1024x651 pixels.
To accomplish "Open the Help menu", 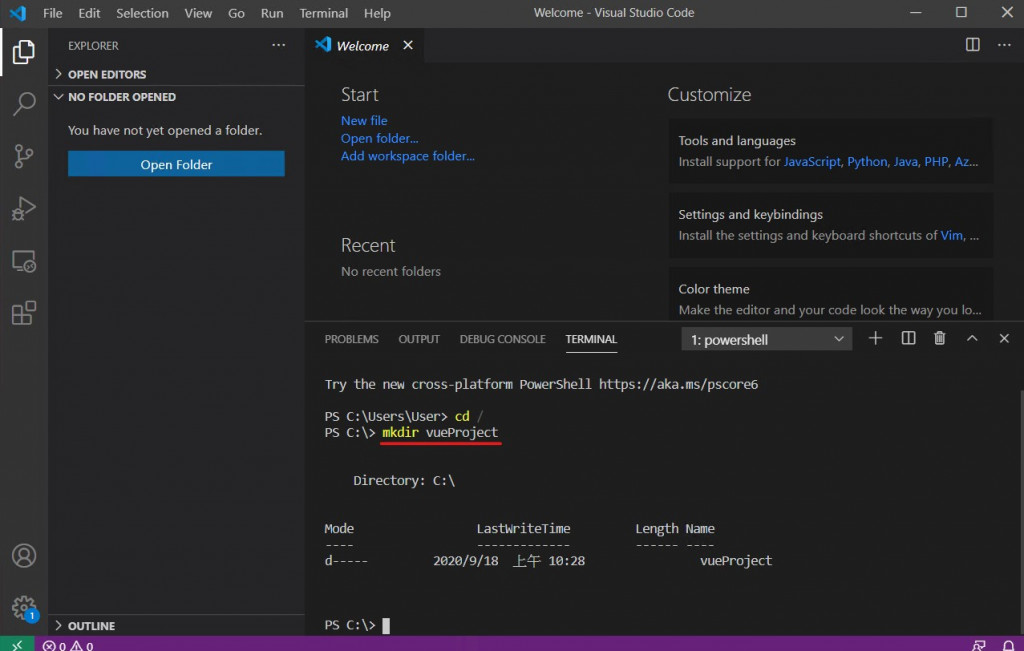I will [377, 13].
